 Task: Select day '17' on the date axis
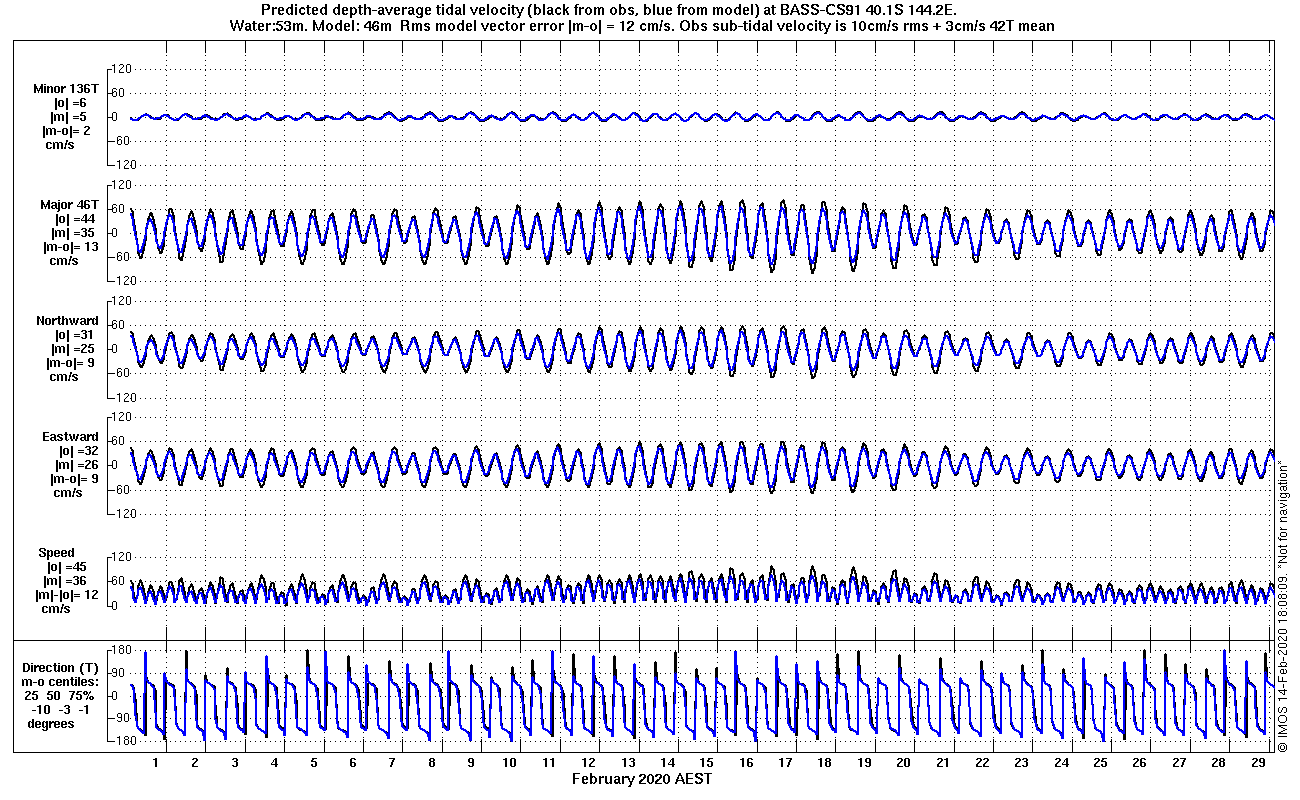(785, 763)
